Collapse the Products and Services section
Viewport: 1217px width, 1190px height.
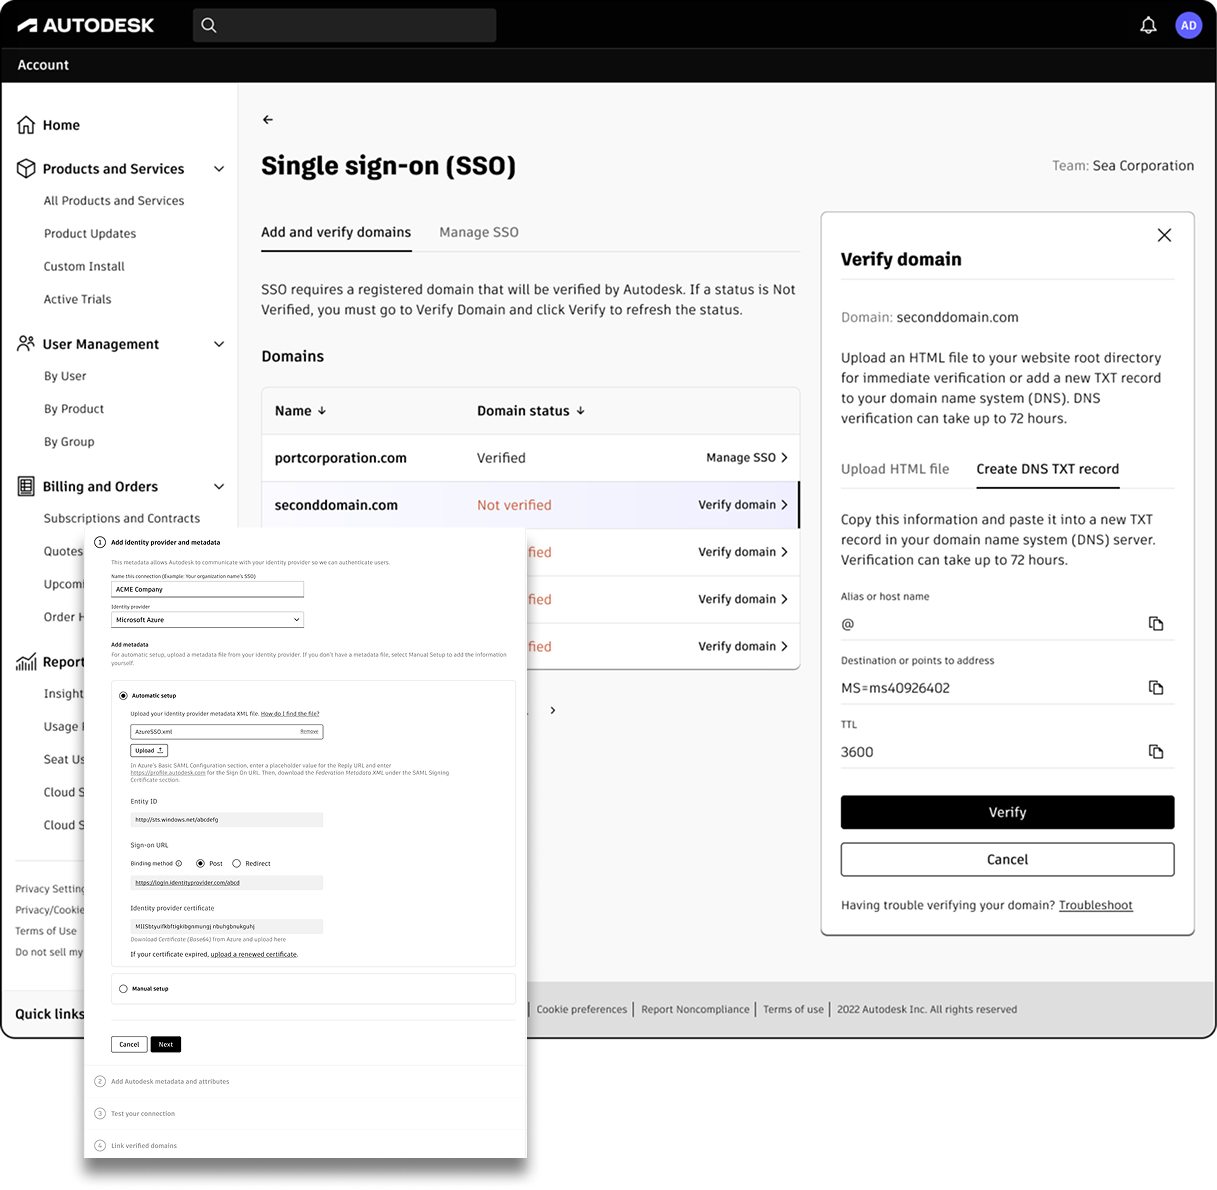(x=219, y=169)
